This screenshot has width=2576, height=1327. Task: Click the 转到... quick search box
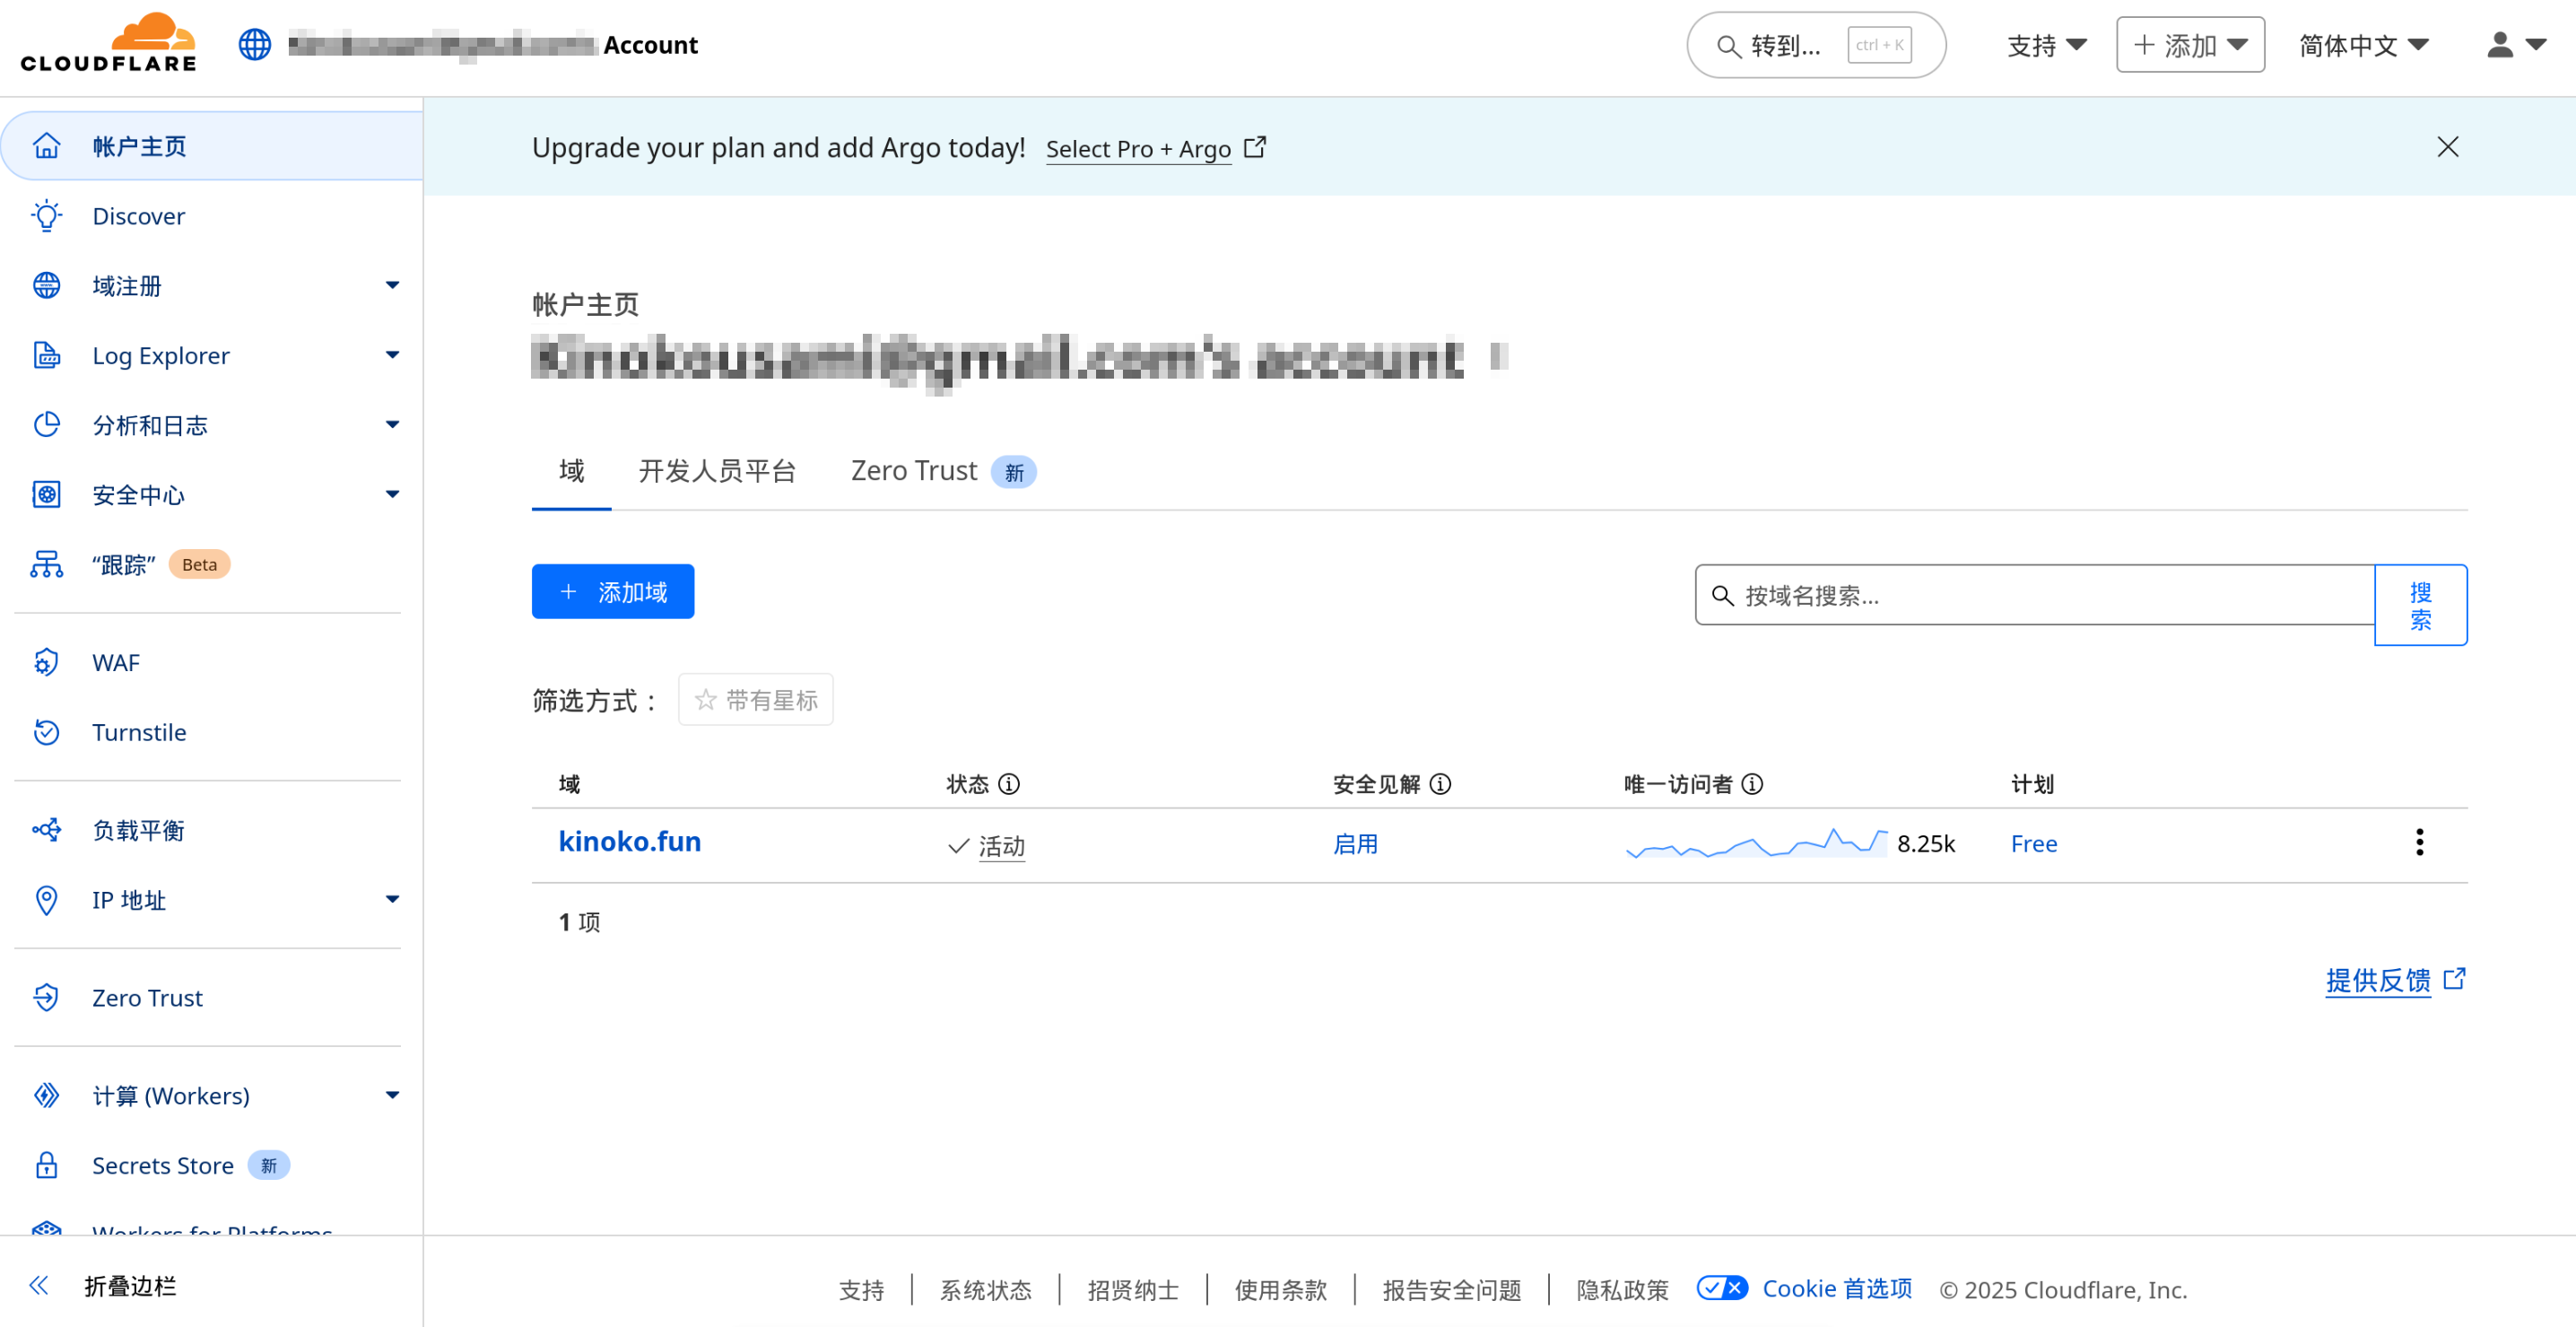click(1815, 45)
